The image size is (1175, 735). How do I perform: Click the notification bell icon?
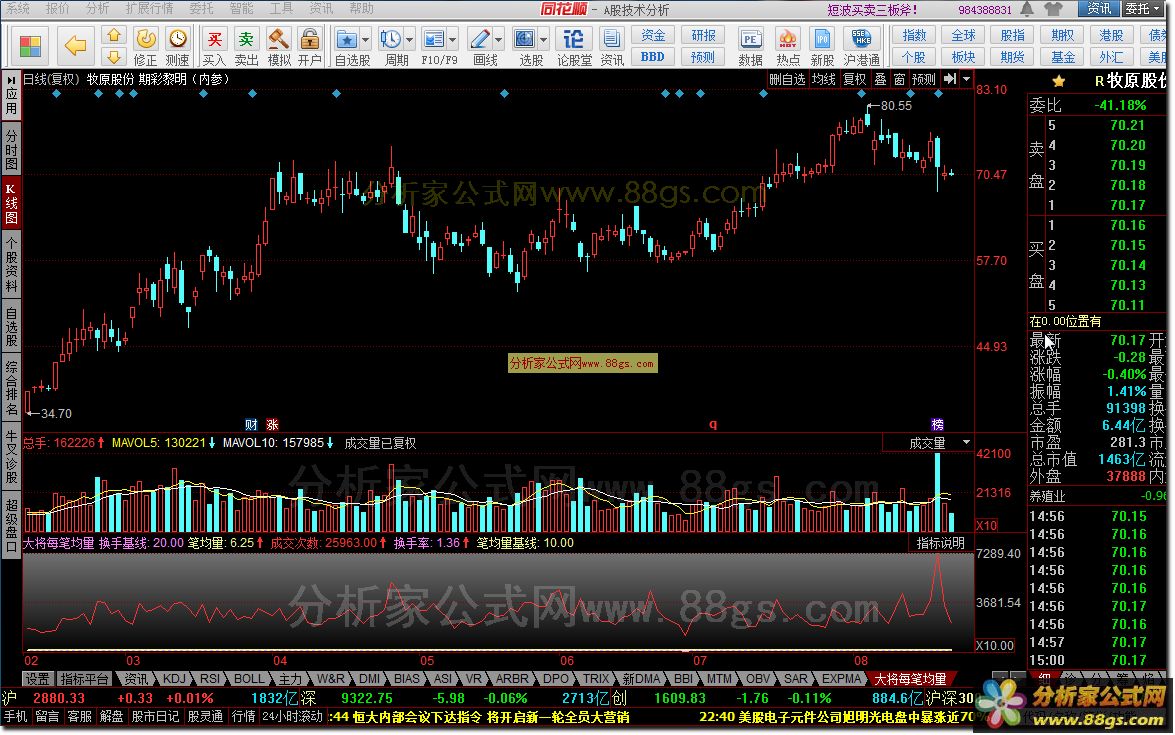[x=1027, y=9]
